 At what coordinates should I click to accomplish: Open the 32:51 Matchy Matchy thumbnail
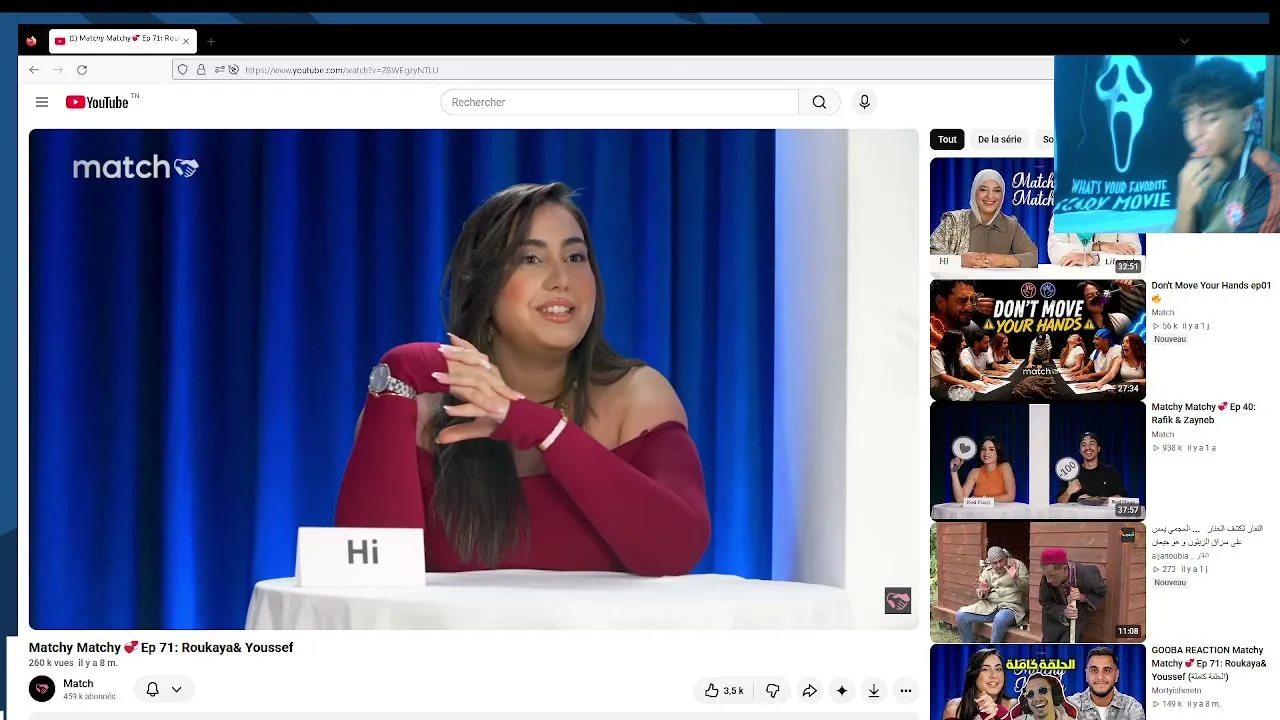point(1038,217)
